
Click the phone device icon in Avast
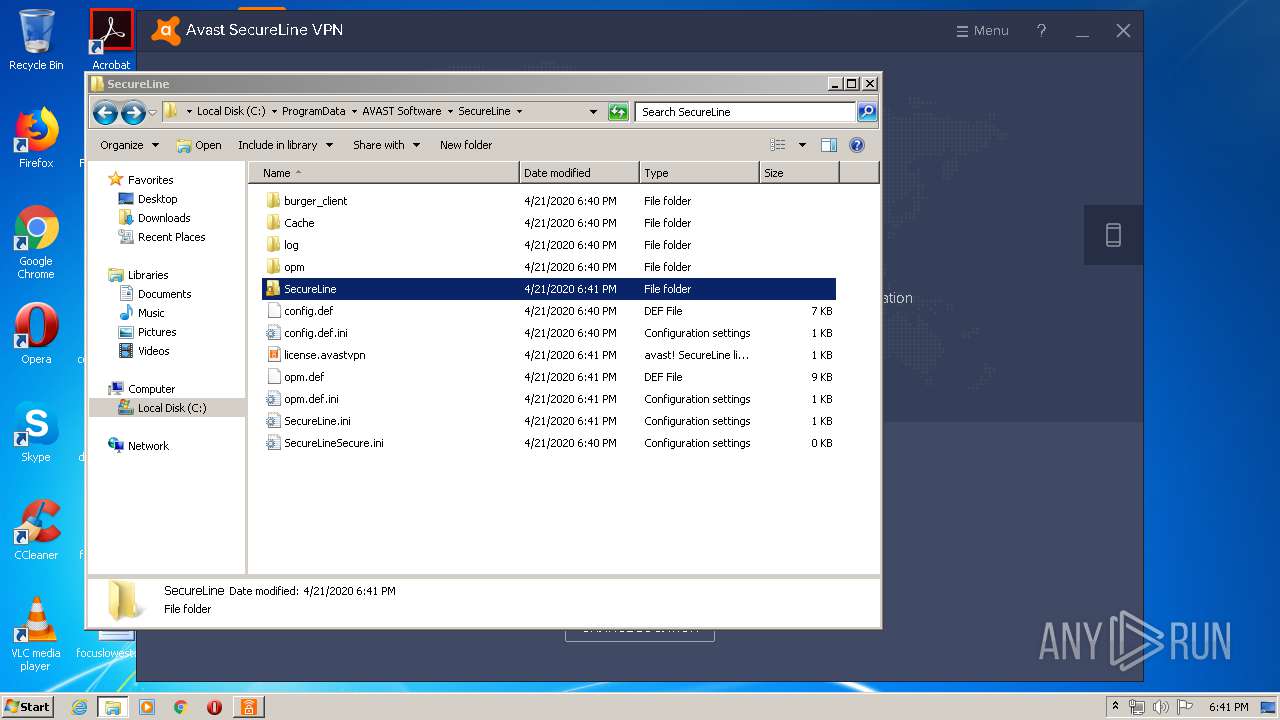(1113, 235)
